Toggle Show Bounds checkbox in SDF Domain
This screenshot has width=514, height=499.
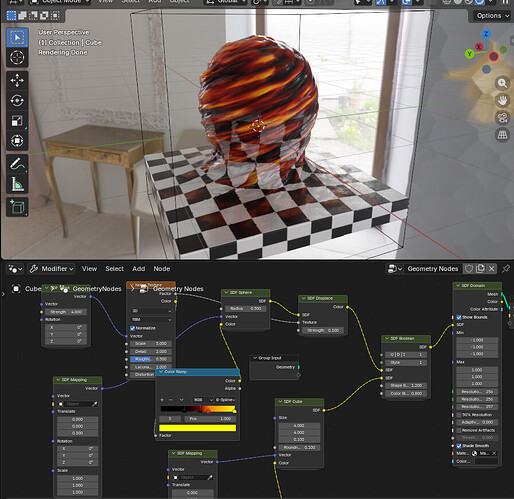[x=459, y=317]
